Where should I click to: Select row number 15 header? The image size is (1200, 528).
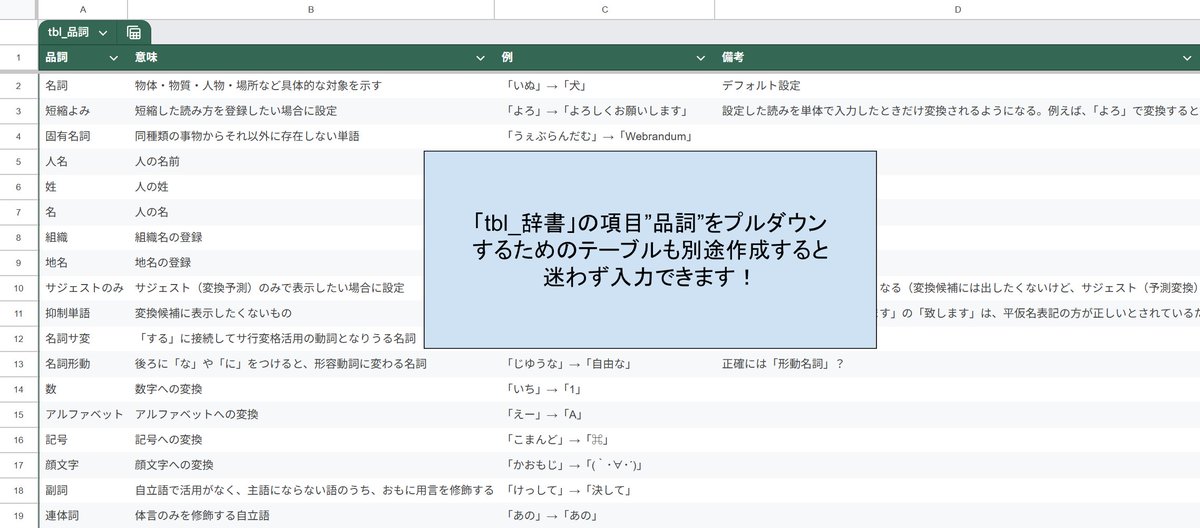pos(19,414)
